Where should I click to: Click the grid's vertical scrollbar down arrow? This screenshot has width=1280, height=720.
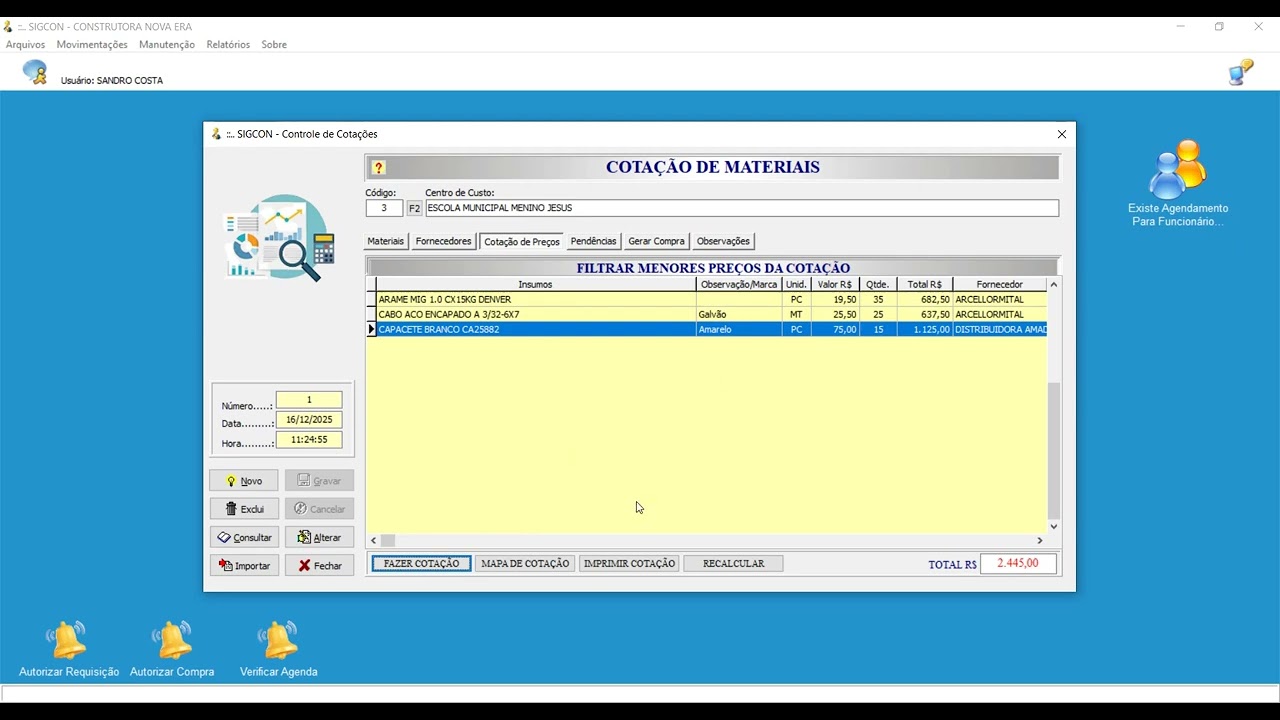[1054, 526]
